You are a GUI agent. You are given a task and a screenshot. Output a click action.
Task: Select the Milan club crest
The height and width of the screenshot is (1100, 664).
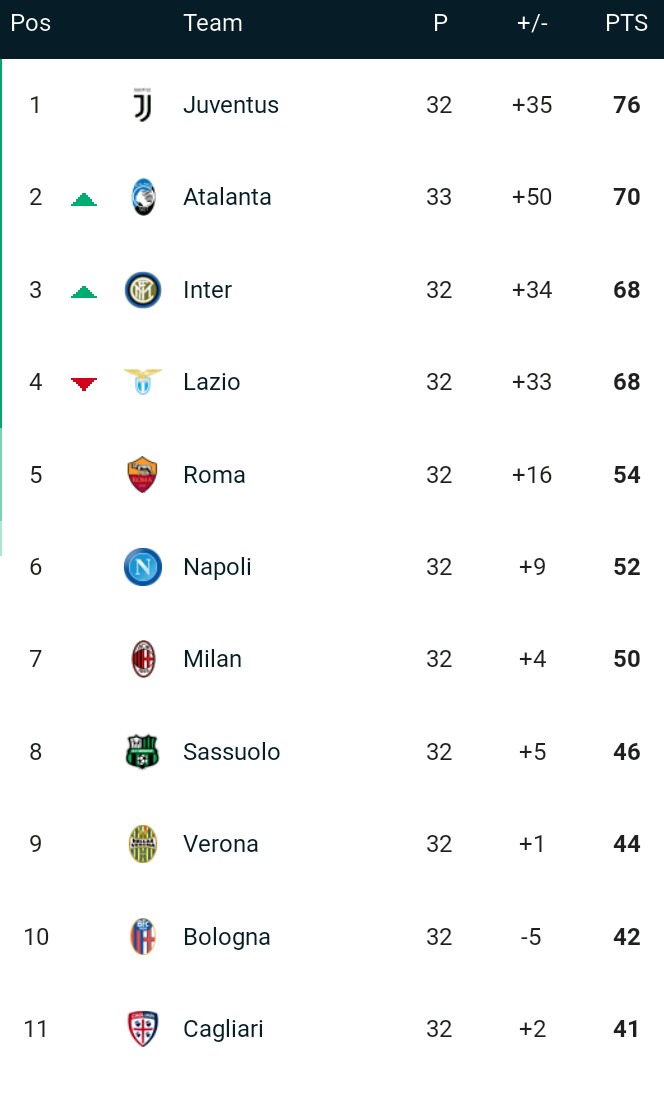coord(143,659)
